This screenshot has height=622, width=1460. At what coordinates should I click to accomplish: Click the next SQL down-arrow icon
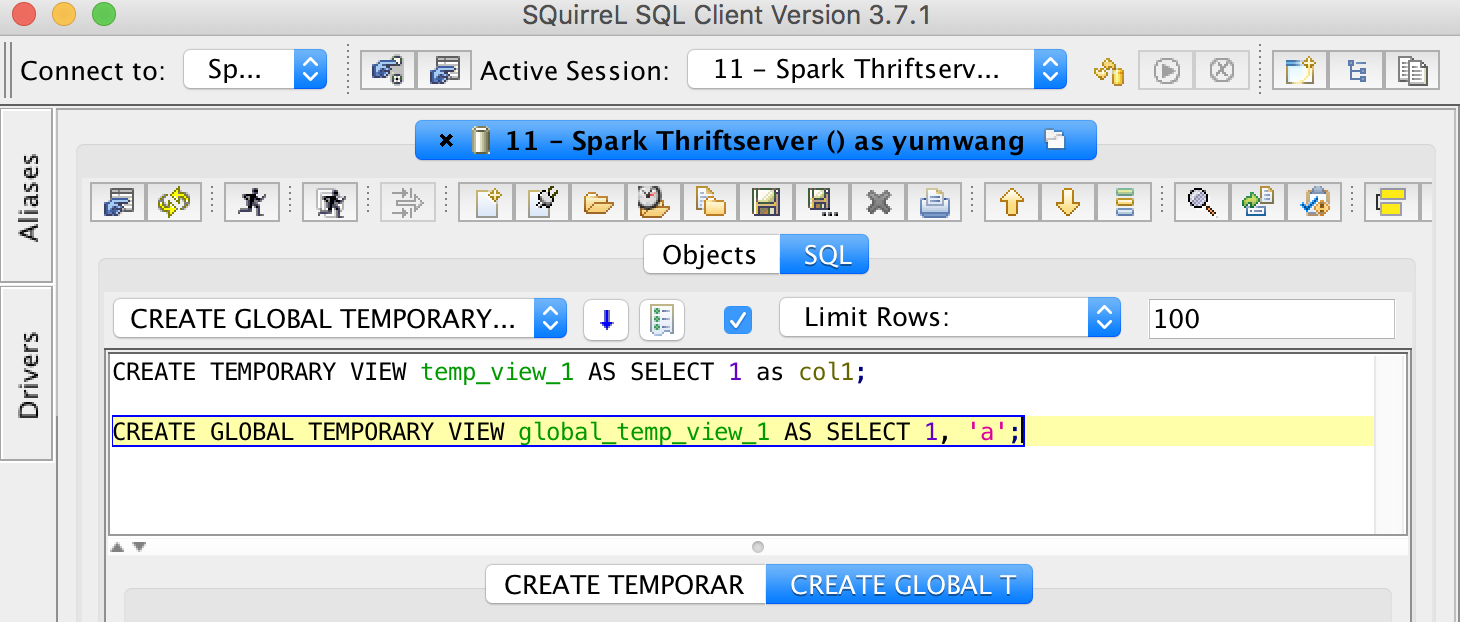[1068, 202]
